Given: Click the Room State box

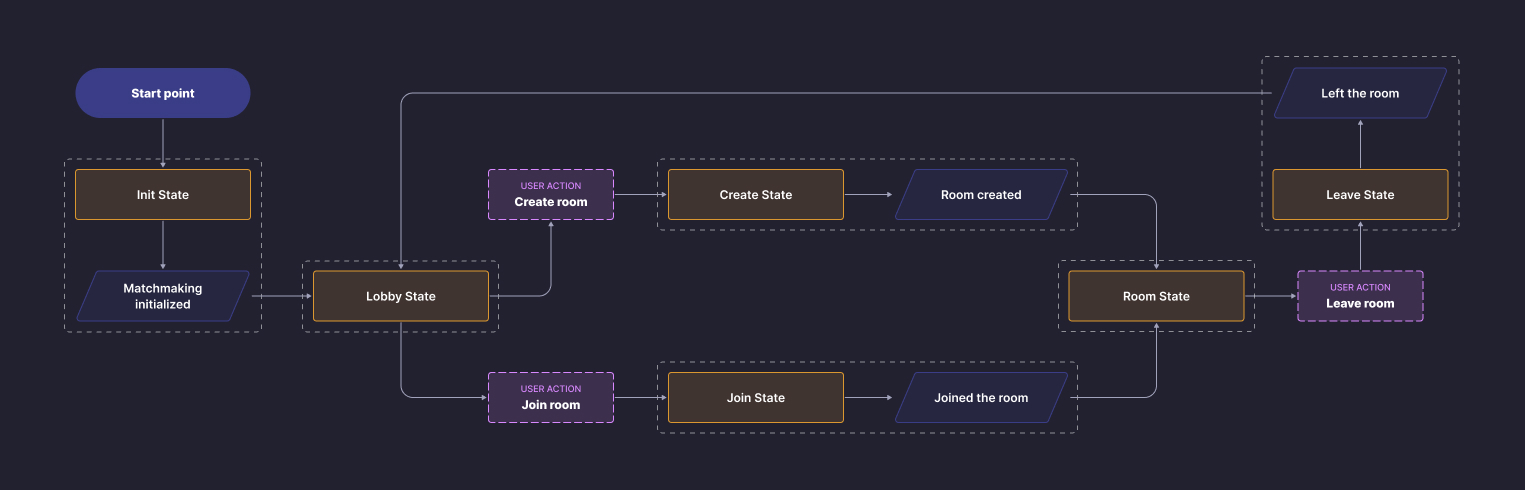Looking at the screenshot, I should pos(1156,296).
